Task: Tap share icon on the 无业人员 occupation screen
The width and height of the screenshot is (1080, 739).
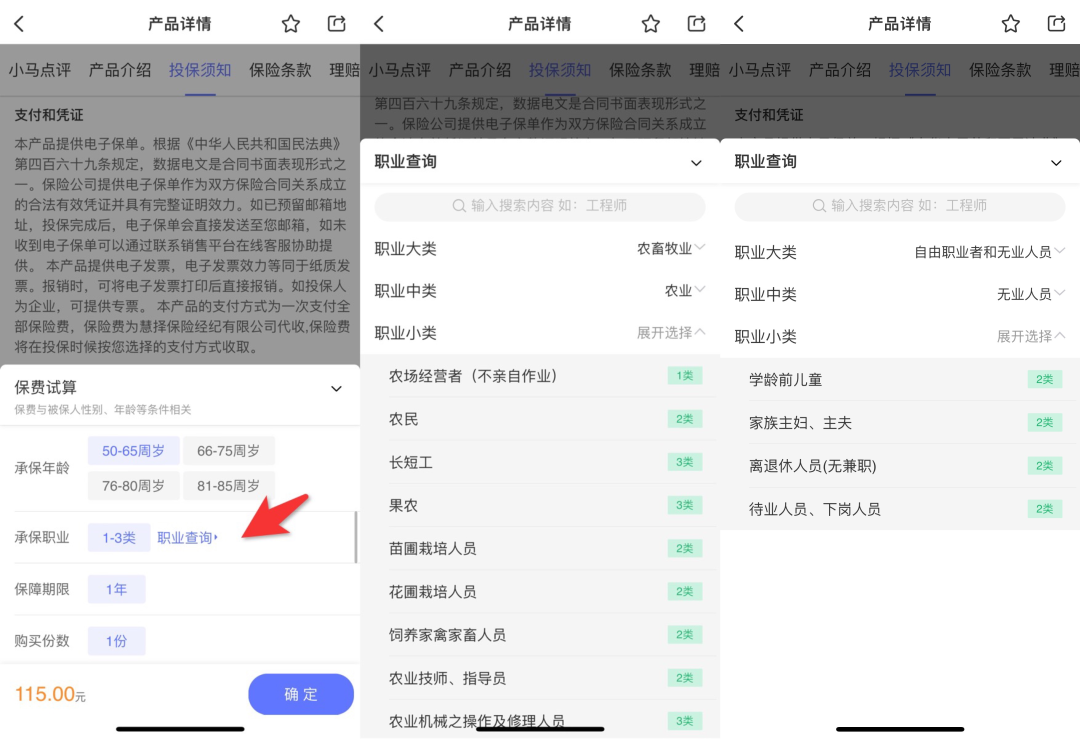Action: click(1056, 24)
